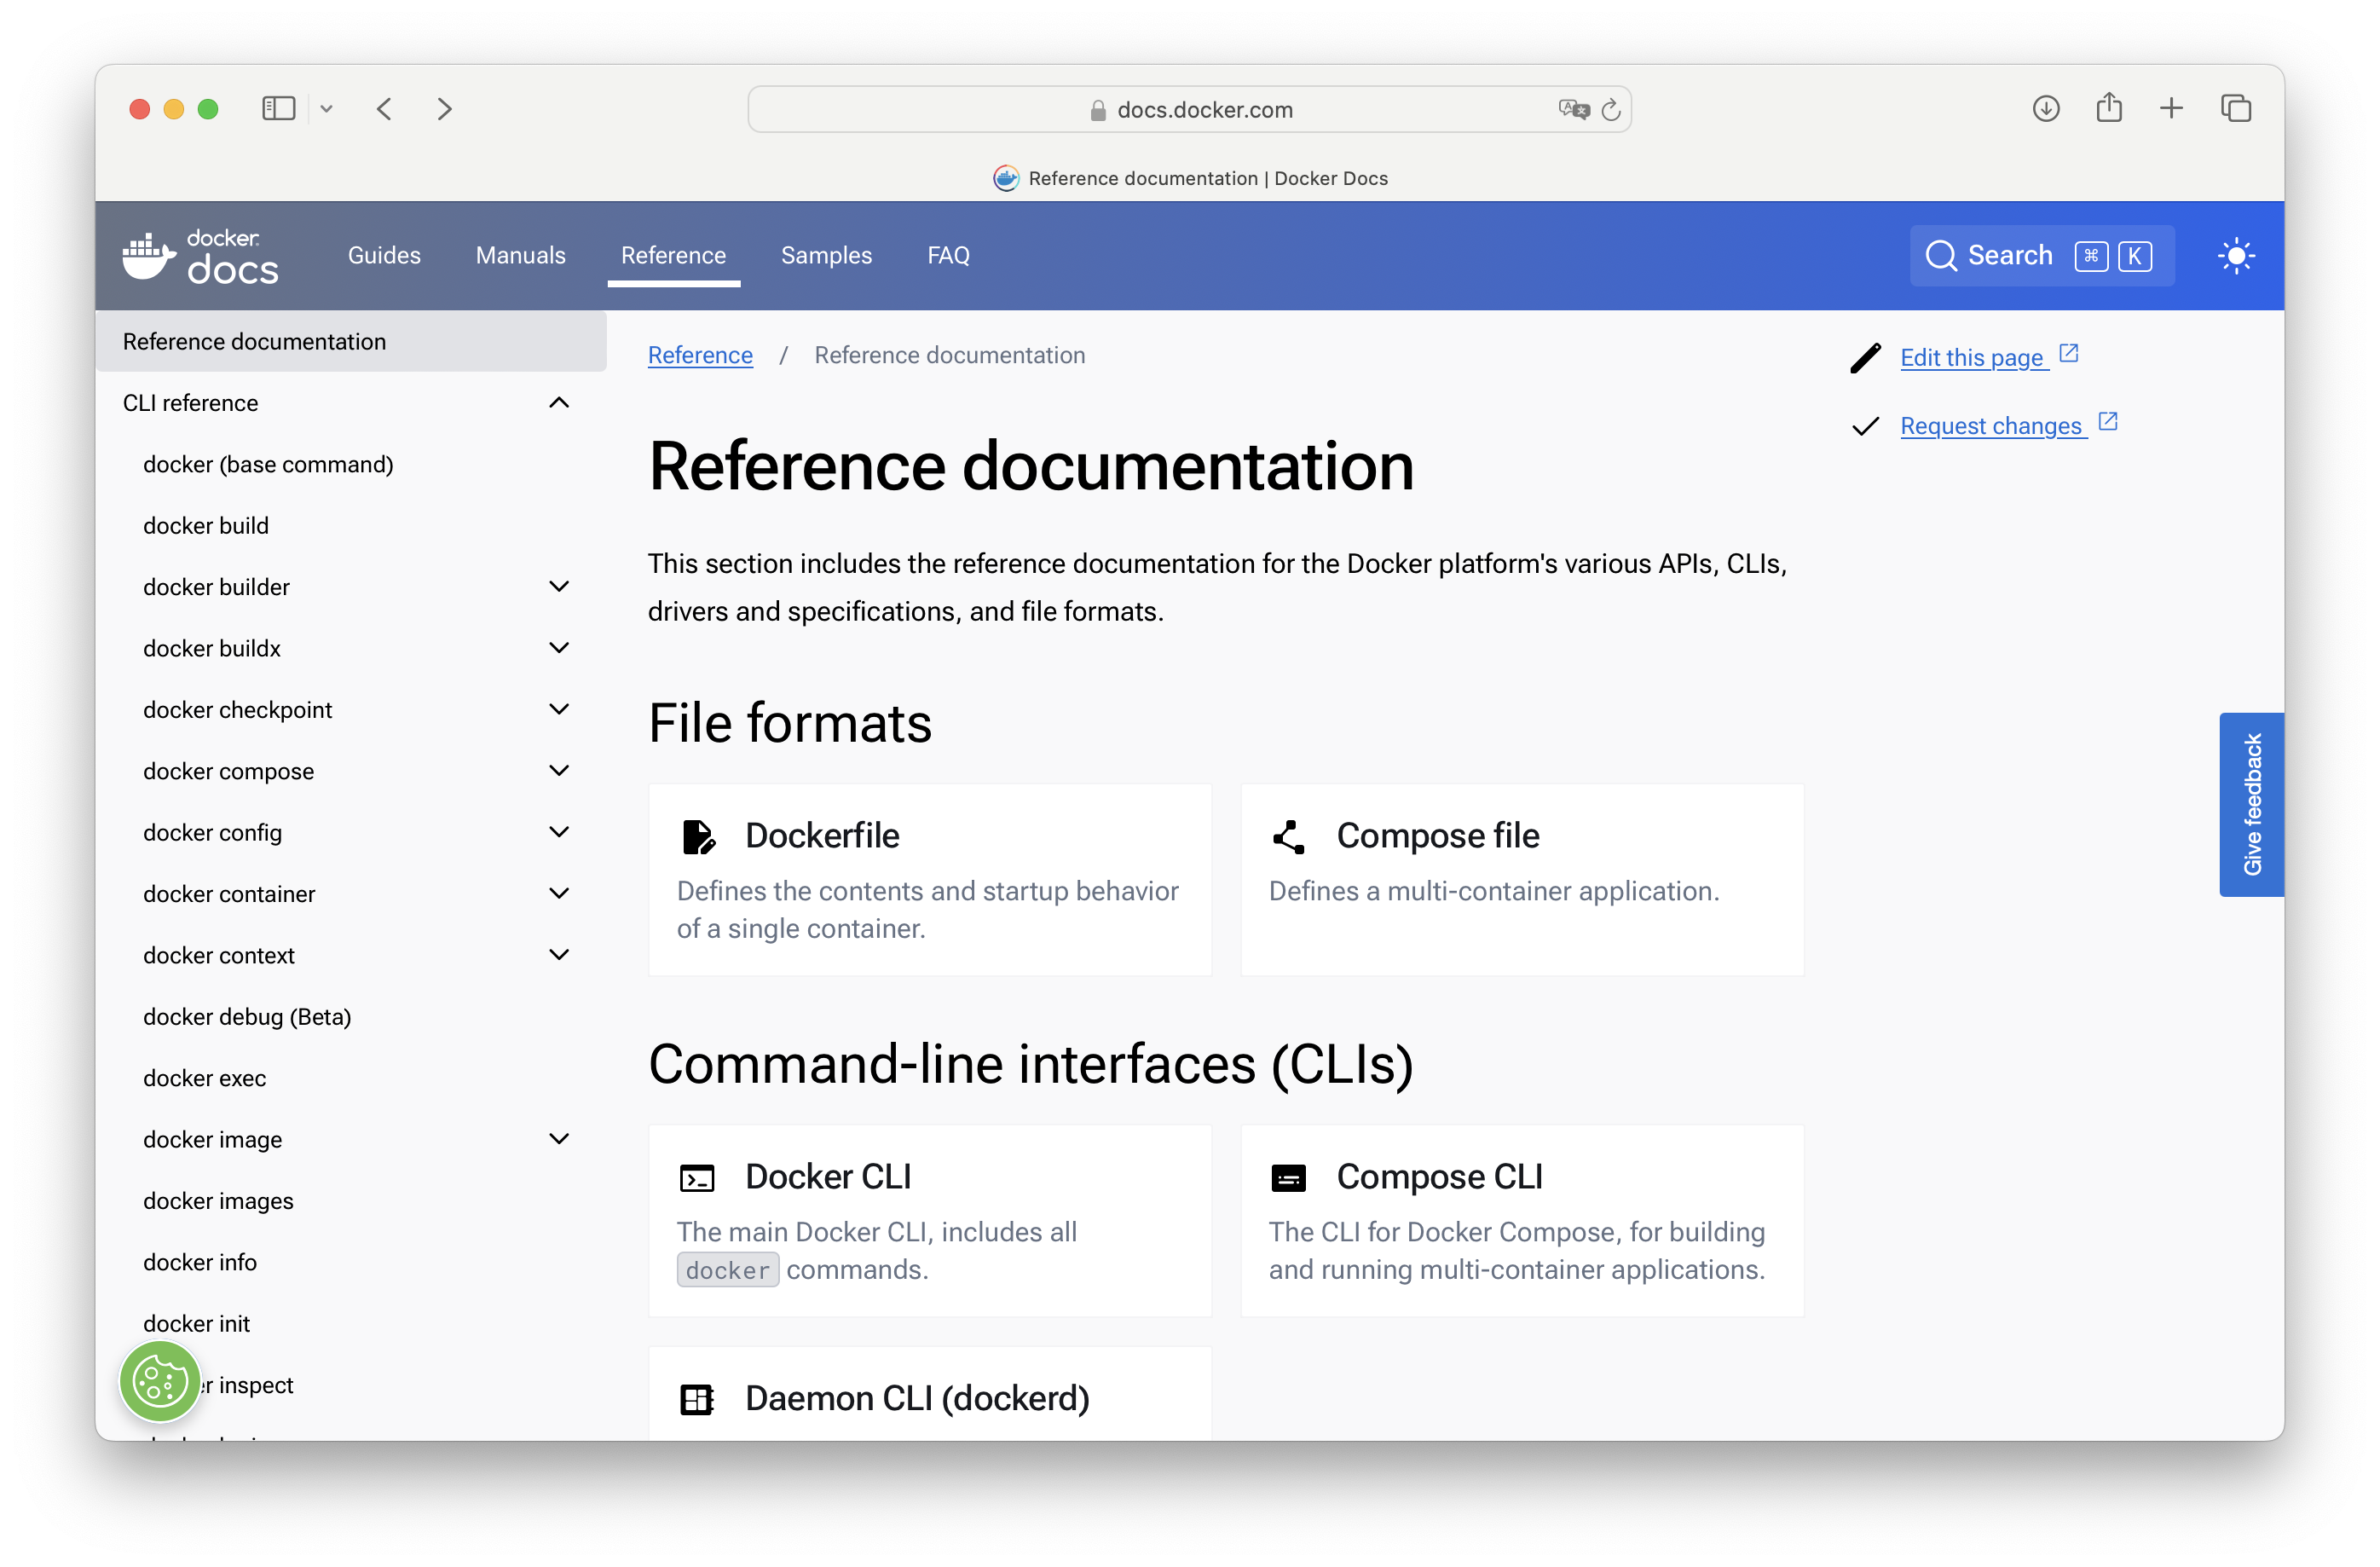Open docker images sidebar entry
This screenshot has width=2380, height=1567.
[x=218, y=1200]
